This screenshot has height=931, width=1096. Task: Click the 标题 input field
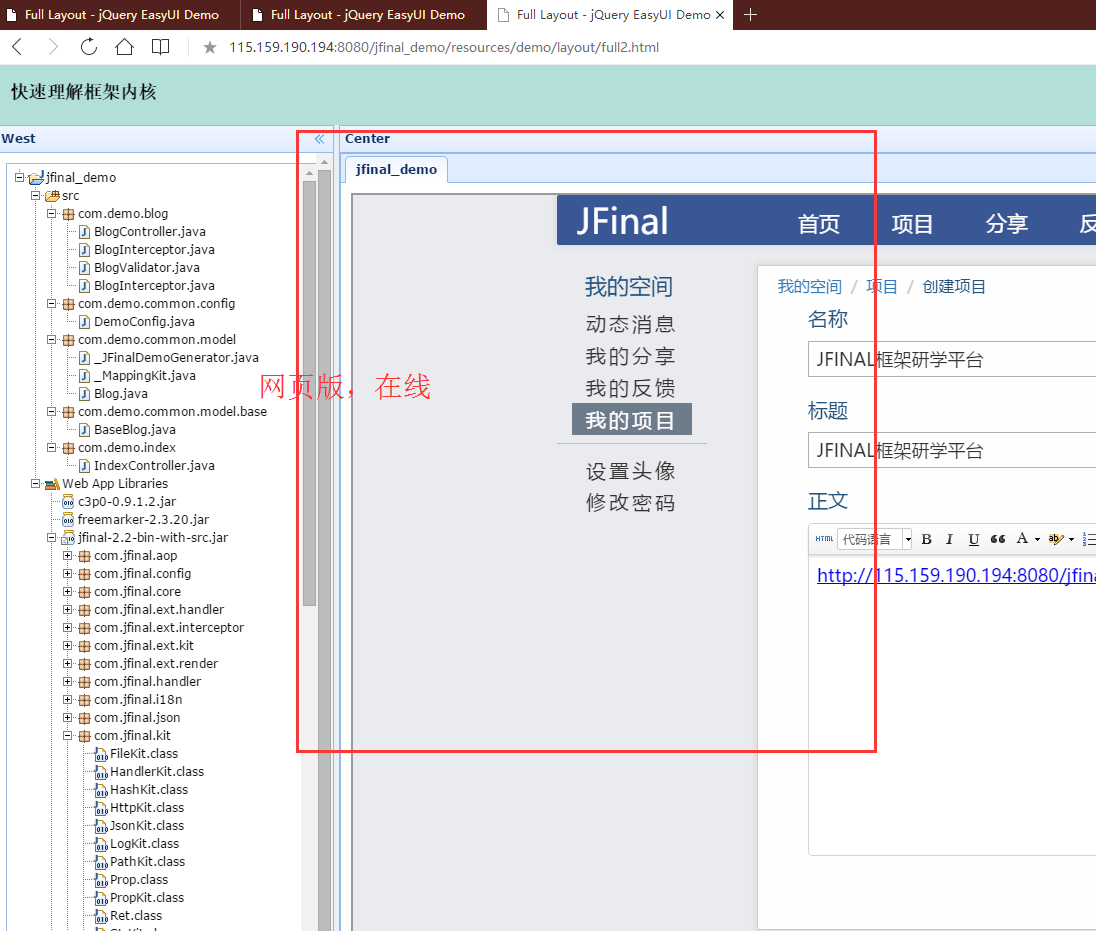tap(952, 450)
